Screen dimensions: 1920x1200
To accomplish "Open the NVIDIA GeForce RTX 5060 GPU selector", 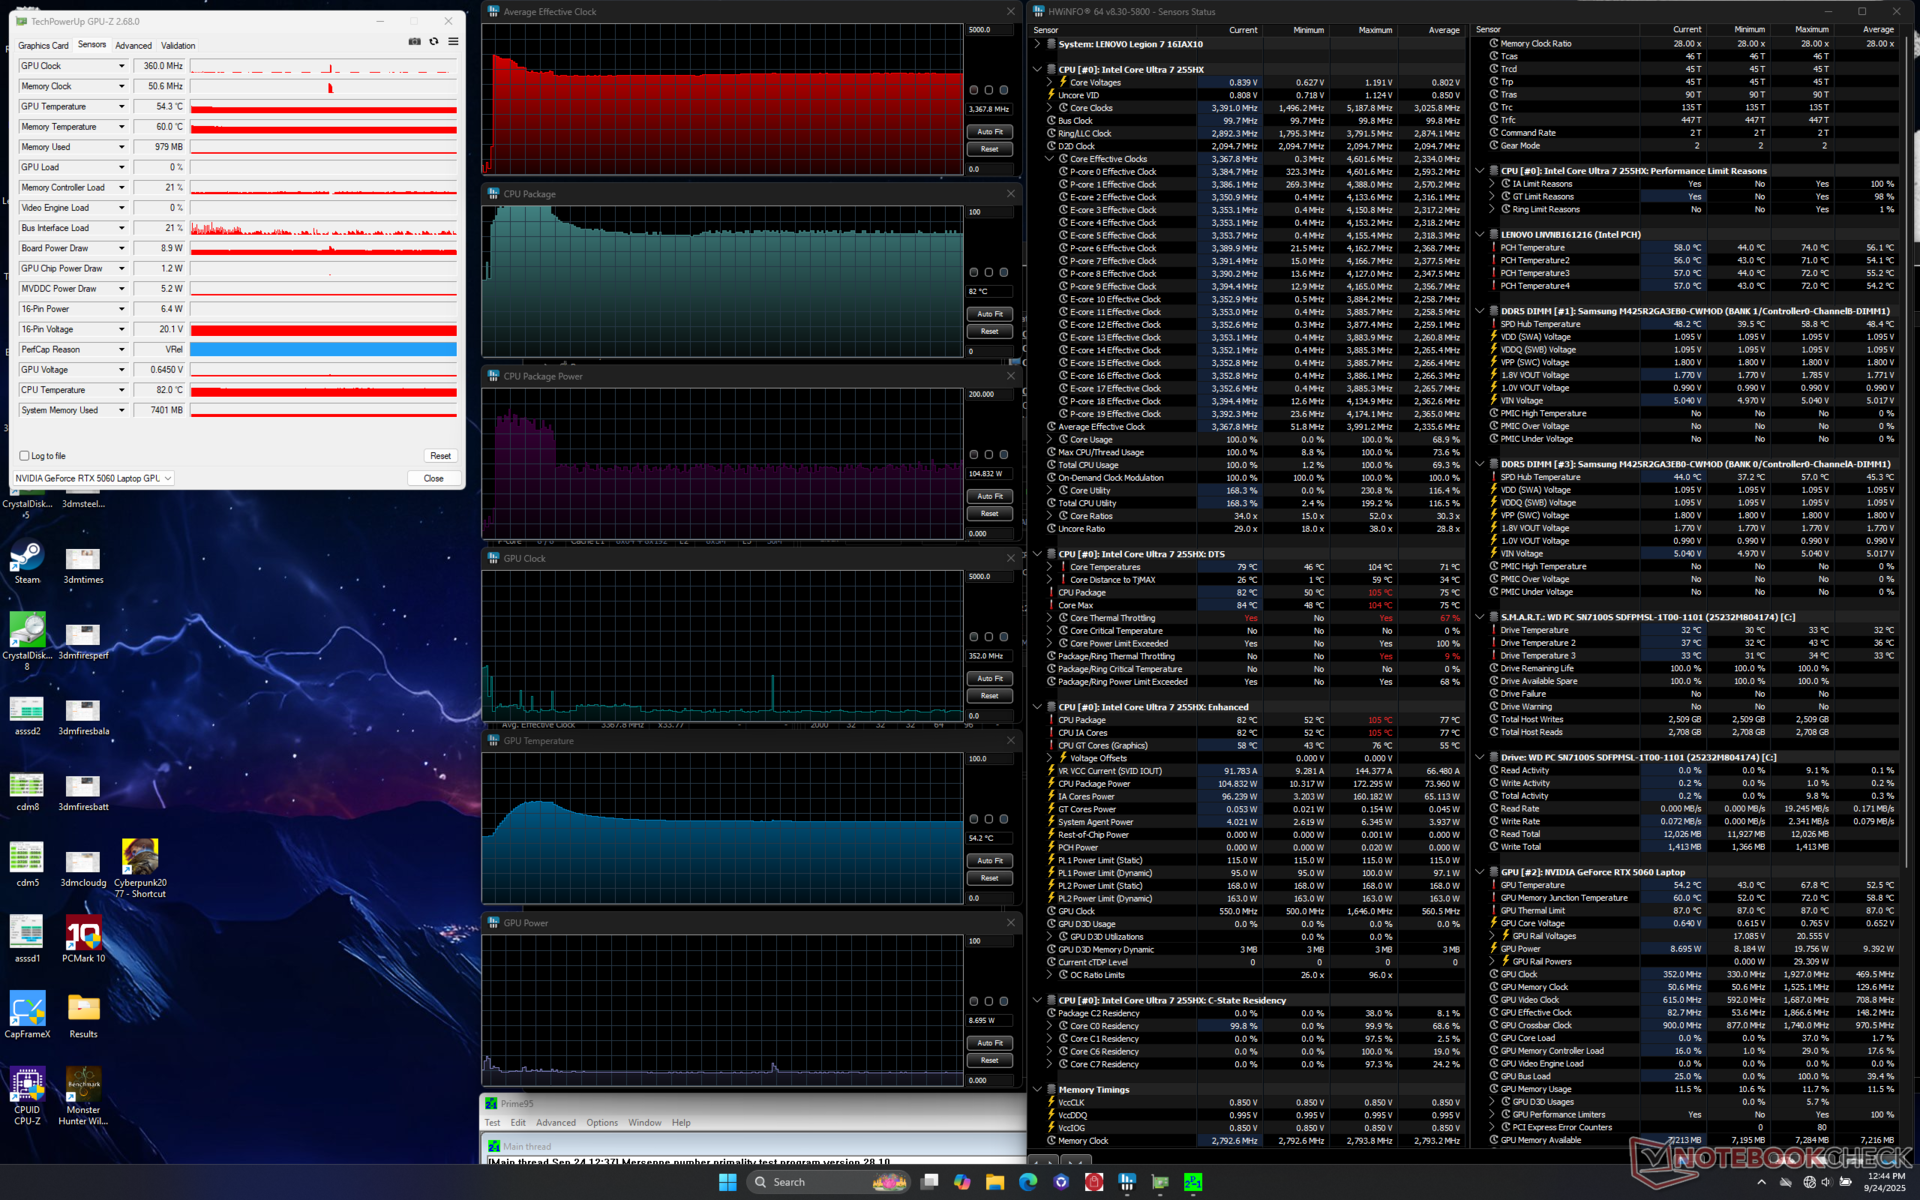I will tap(94, 478).
